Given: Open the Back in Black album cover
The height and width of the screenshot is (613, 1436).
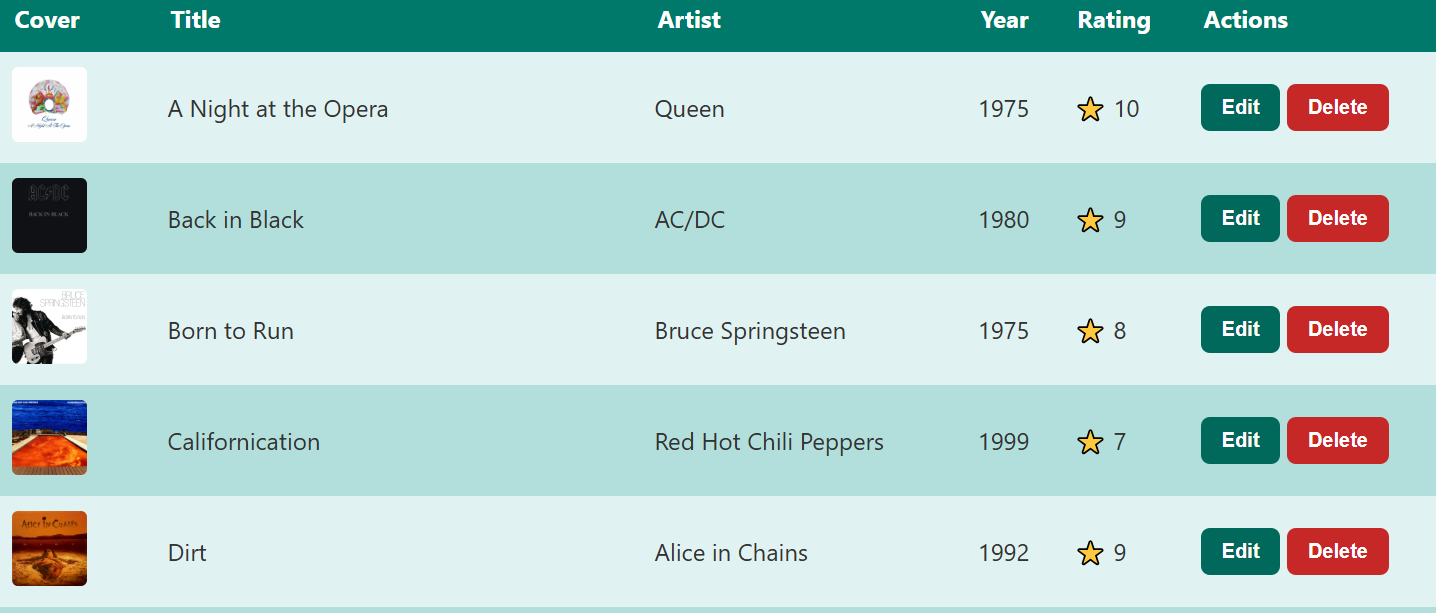Looking at the screenshot, I should (49, 216).
